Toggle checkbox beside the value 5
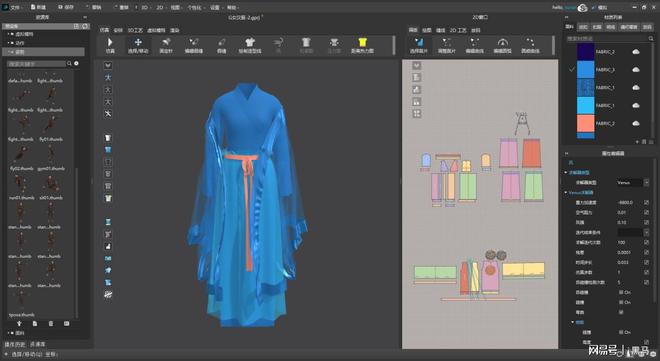Viewport: 660px width, 361px height. pyautogui.click(x=647, y=282)
